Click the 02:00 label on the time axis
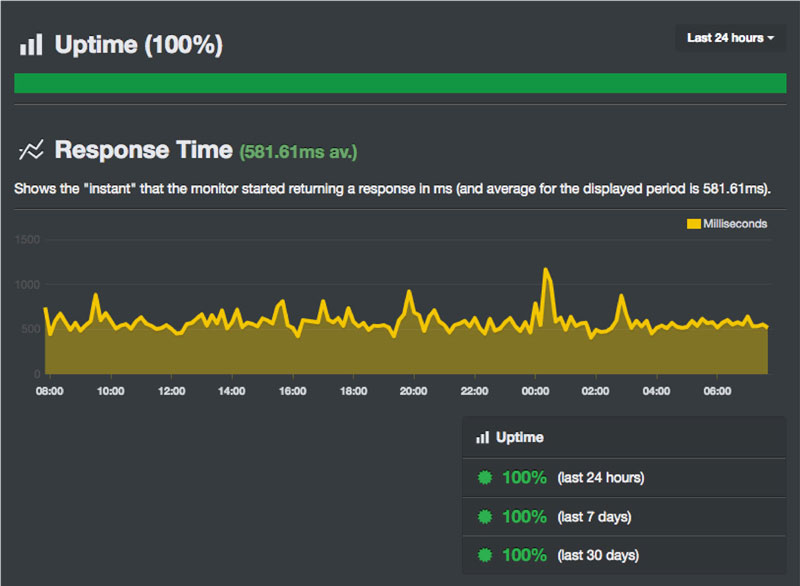Screen dimensions: 800x586 [x=595, y=391]
